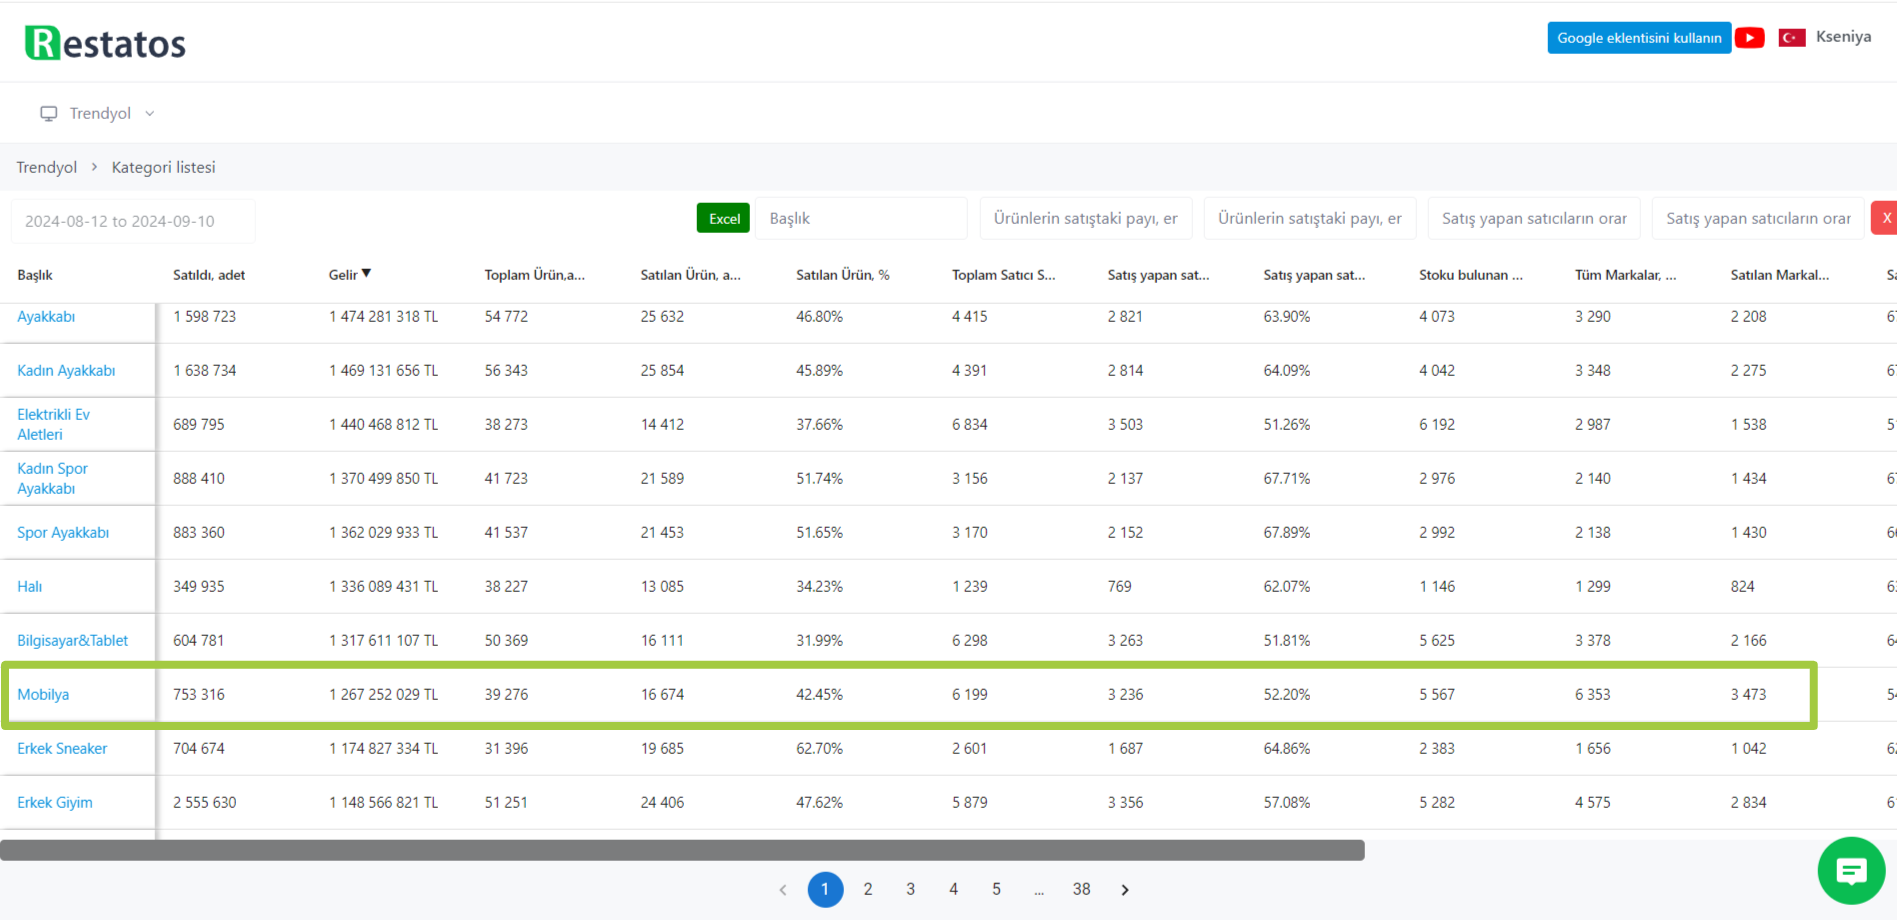Focus second Satış yapan satıcıların oranı filter
1897x920 pixels.
[1758, 218]
